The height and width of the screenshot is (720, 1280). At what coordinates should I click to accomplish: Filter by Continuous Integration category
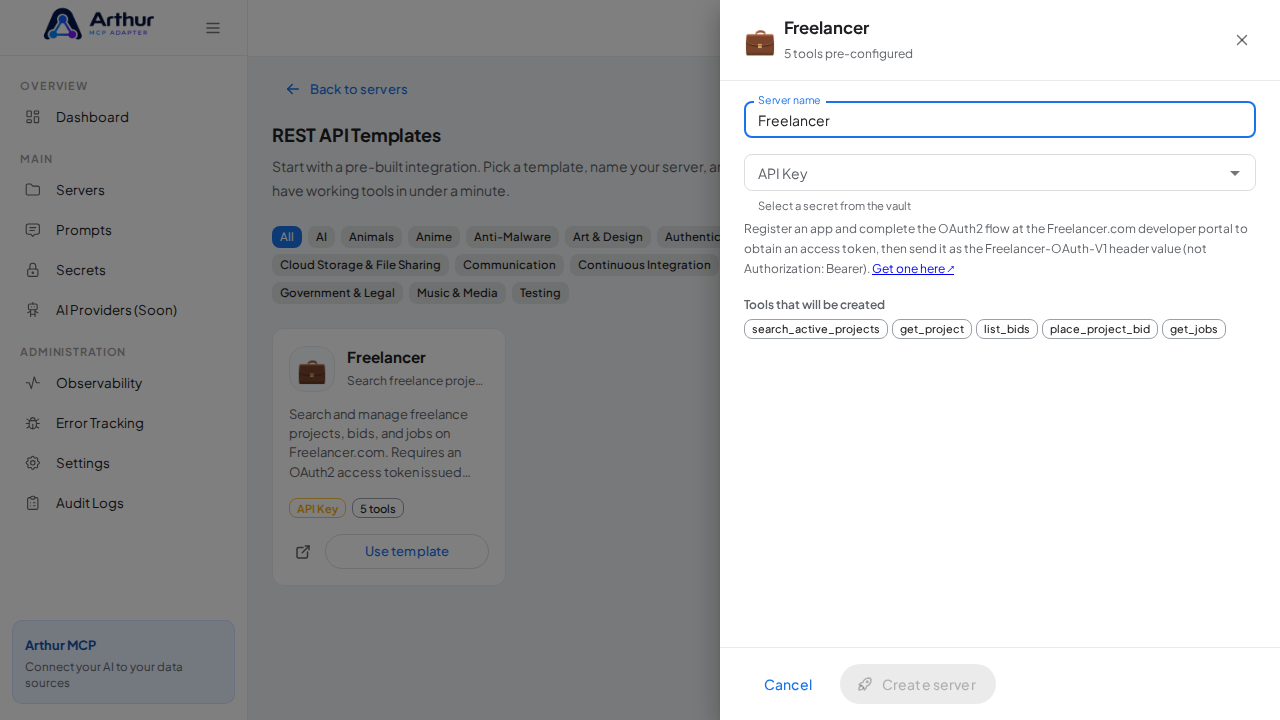point(644,265)
